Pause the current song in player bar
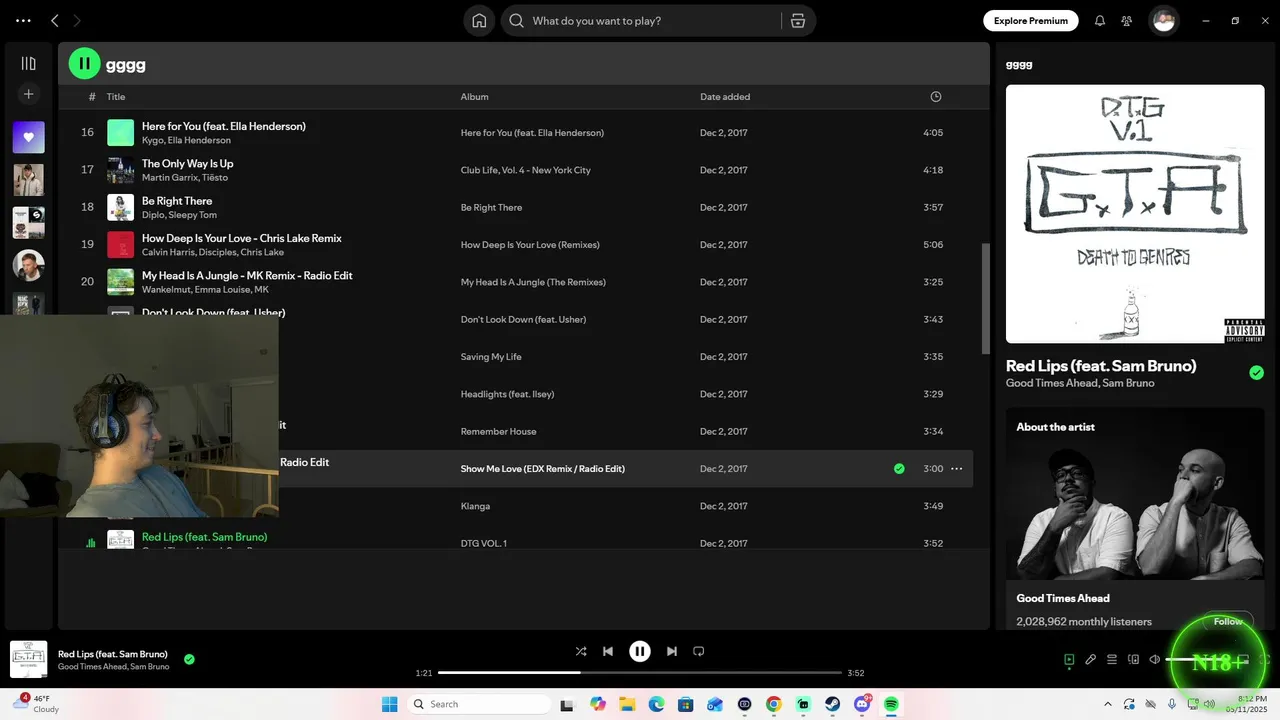The width and height of the screenshot is (1280, 720). 640,651
